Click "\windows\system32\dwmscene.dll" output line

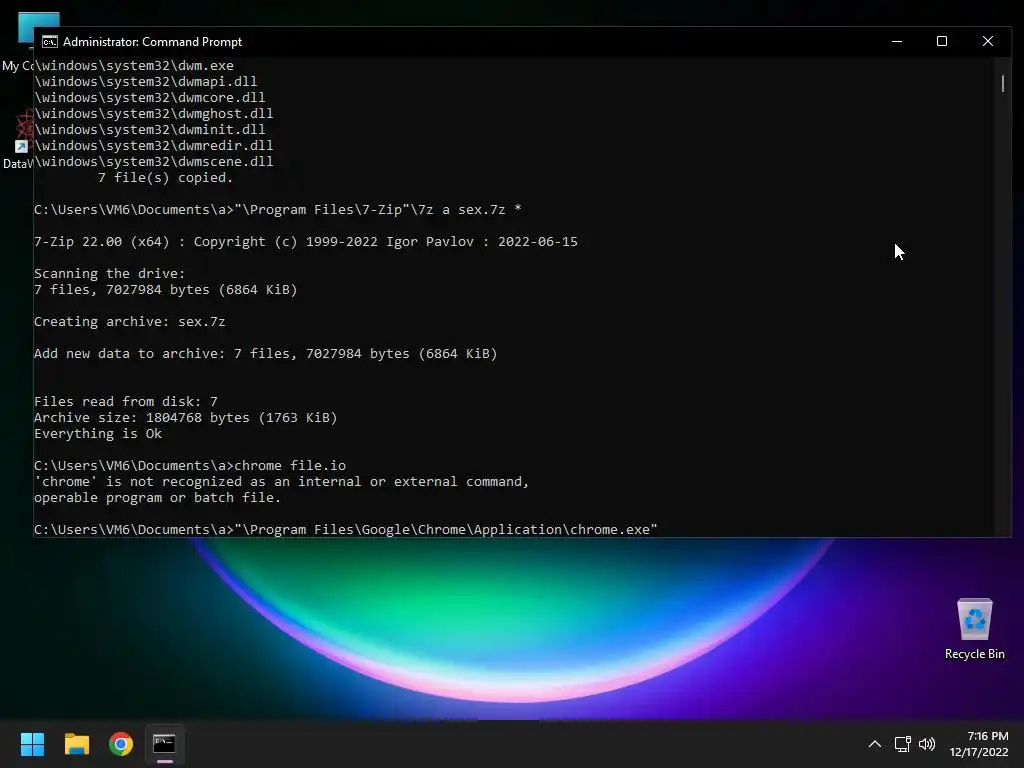pyautogui.click(x=153, y=161)
